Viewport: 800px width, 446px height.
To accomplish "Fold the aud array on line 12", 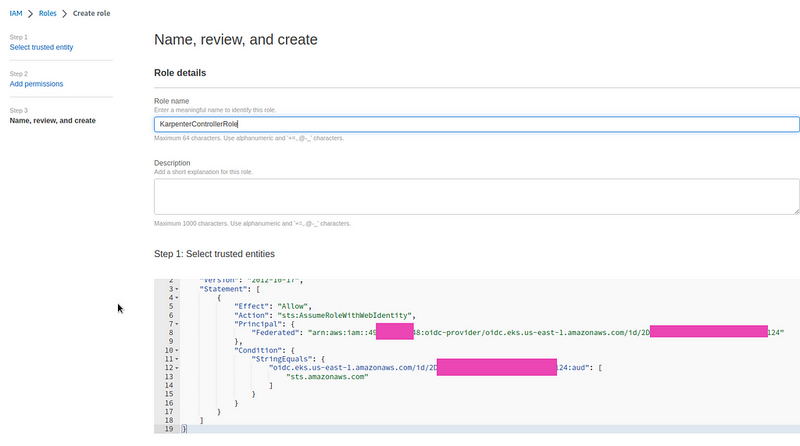I will click(176, 368).
